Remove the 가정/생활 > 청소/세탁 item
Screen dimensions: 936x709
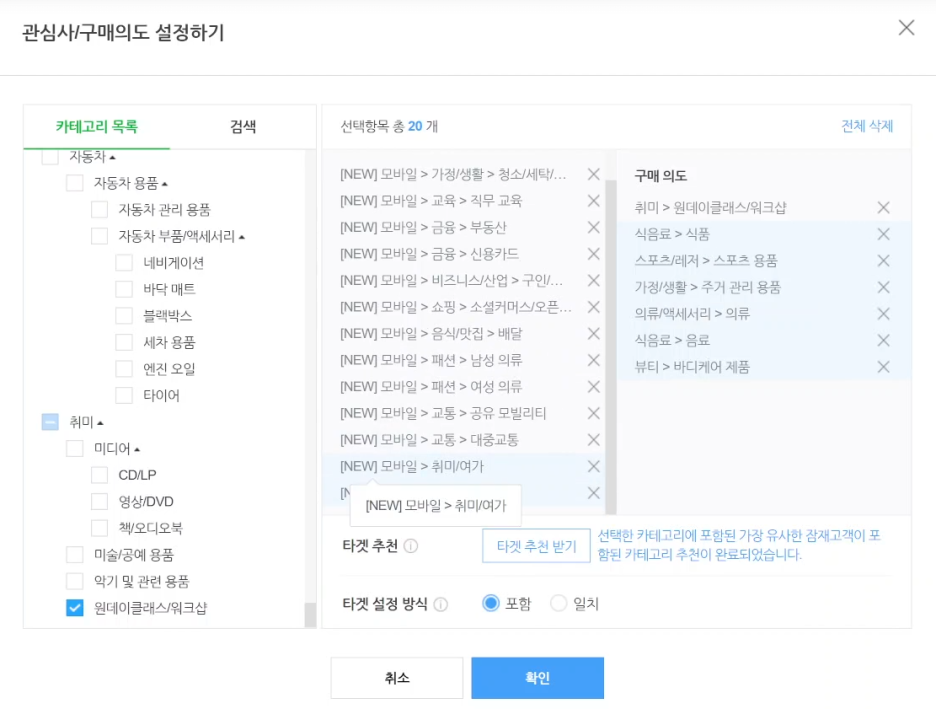(x=593, y=174)
